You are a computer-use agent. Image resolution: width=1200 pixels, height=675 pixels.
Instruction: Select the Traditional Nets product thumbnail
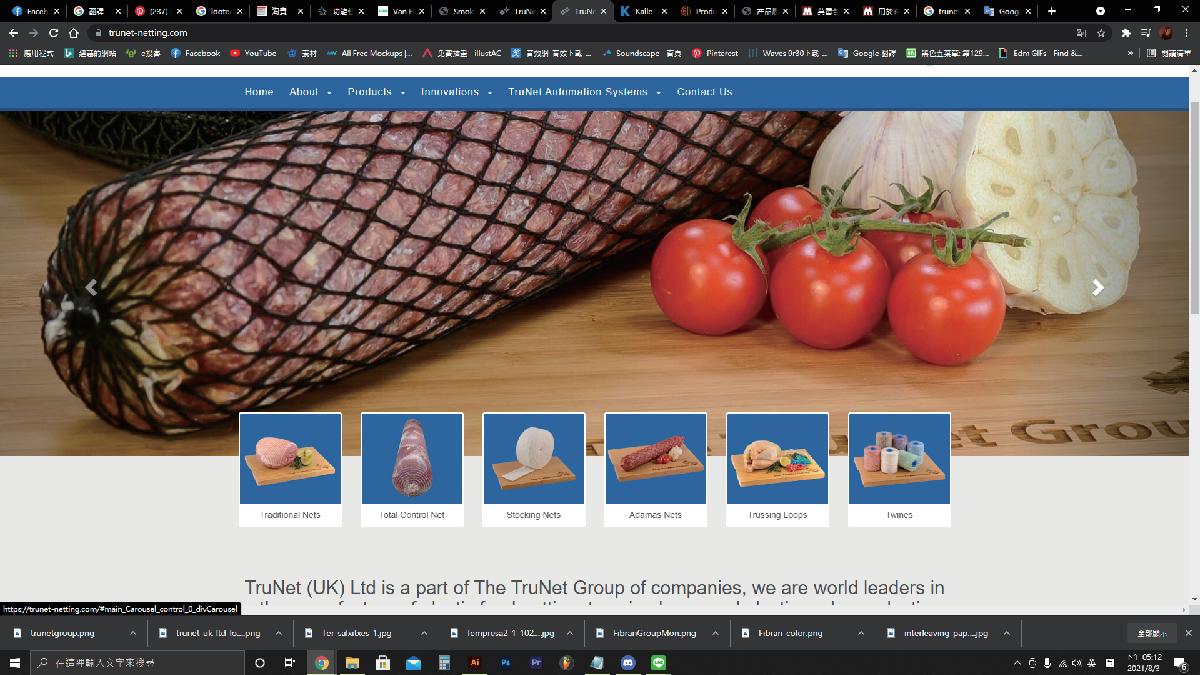tap(290, 468)
